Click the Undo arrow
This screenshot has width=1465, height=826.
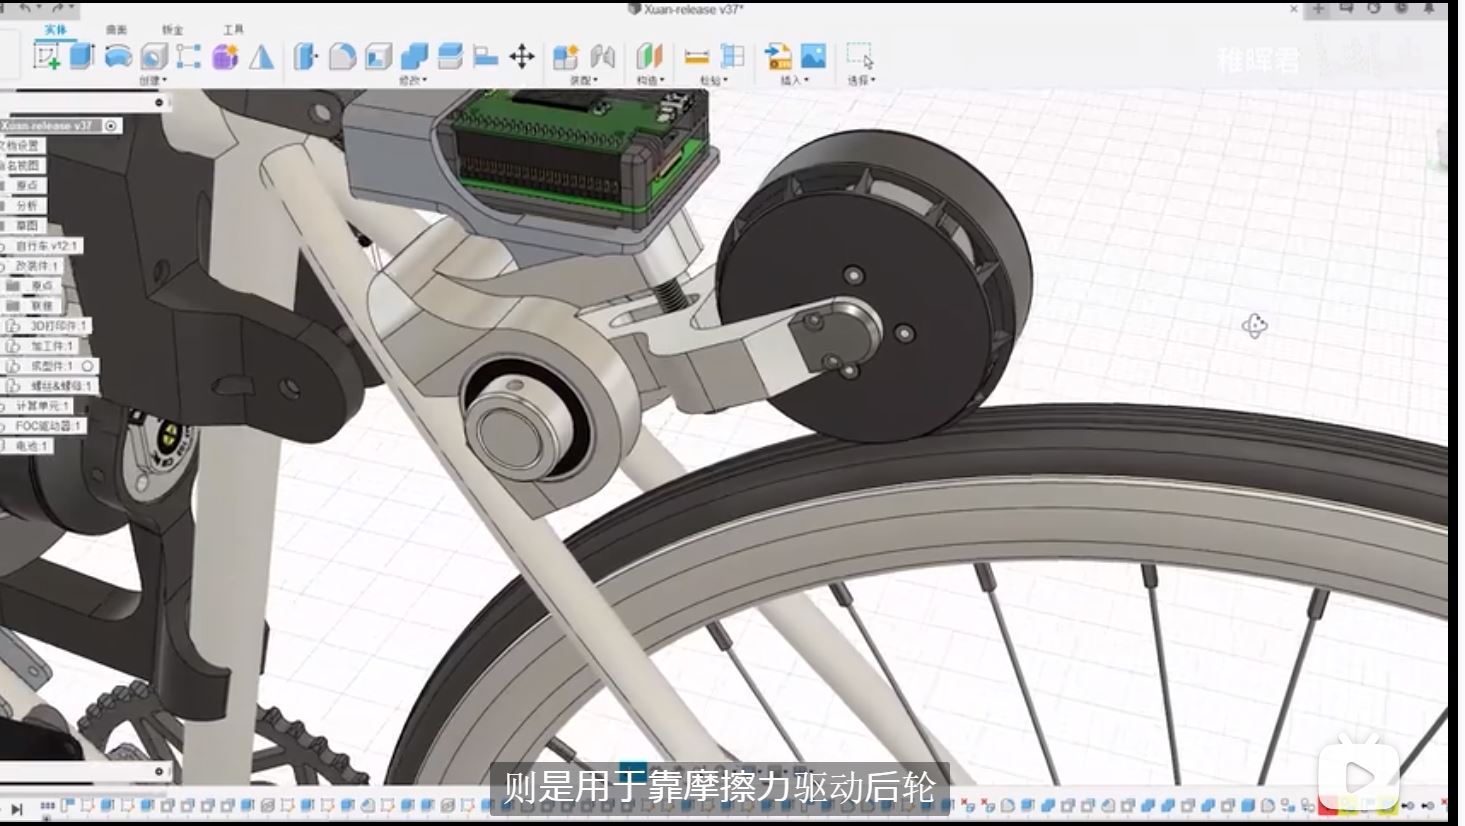25,8
